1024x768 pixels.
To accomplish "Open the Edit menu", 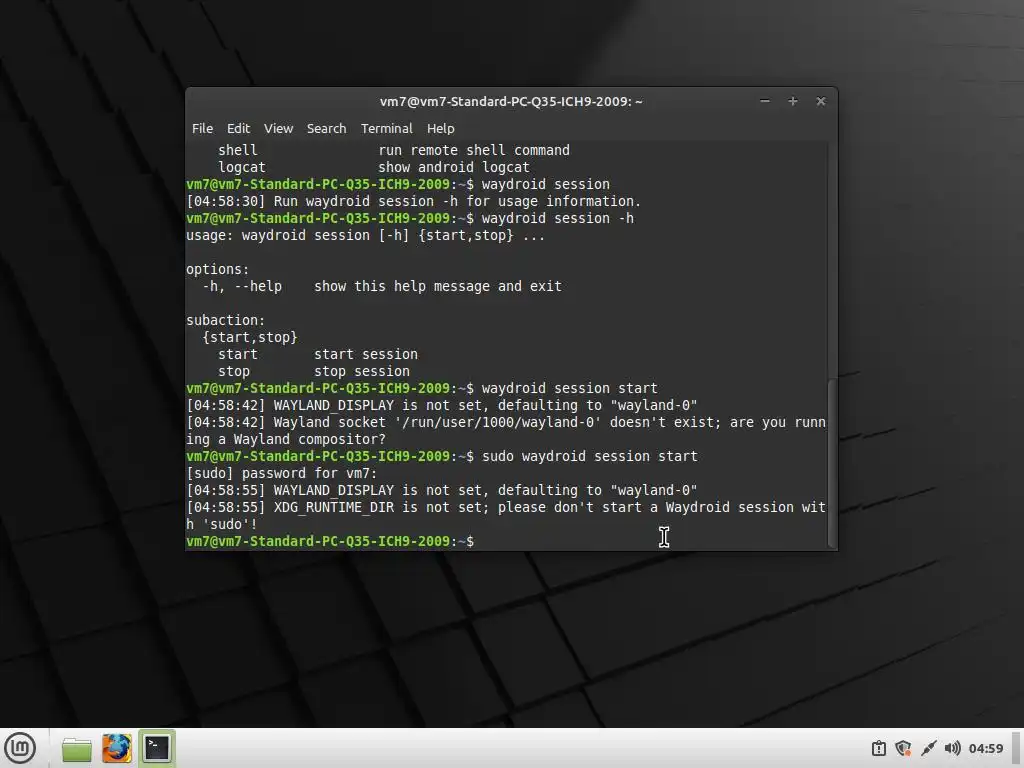I will (x=238, y=129).
